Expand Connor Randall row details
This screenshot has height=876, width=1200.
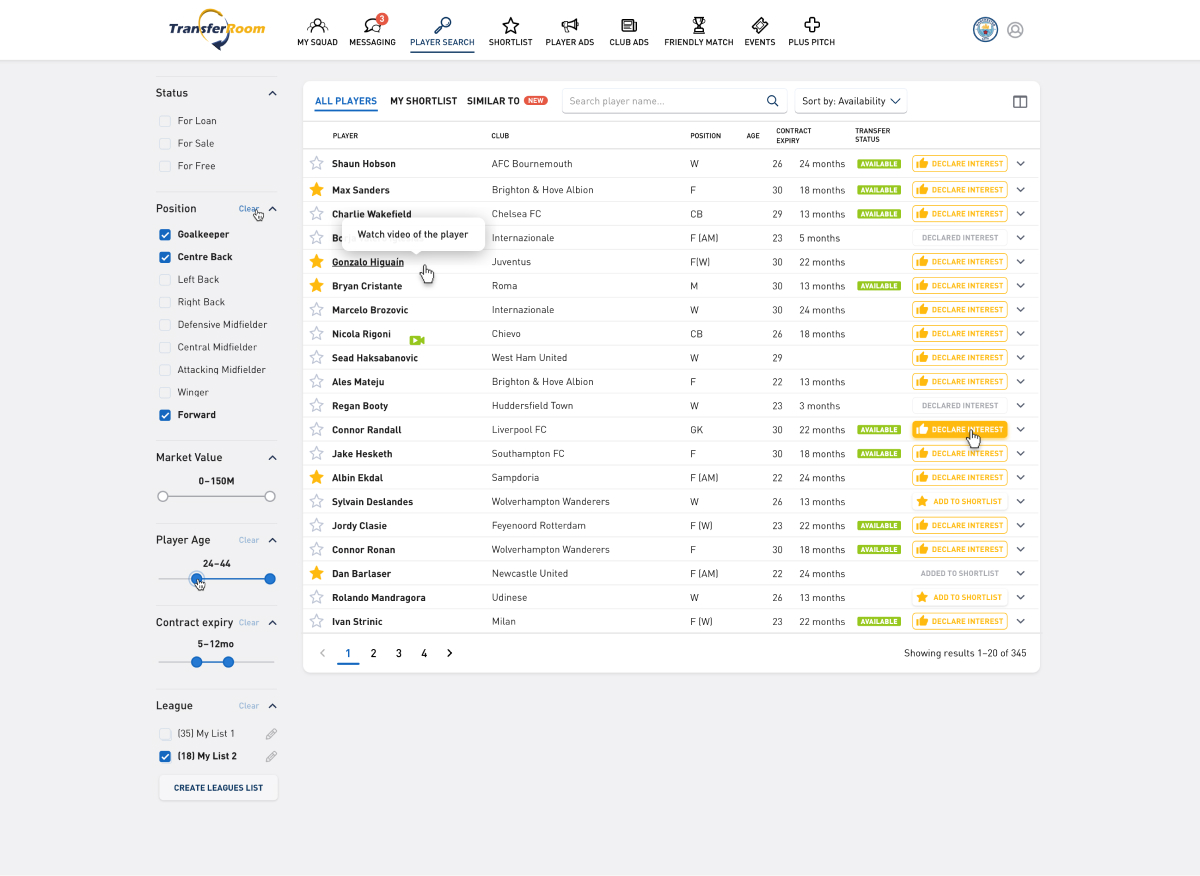[x=1021, y=429]
